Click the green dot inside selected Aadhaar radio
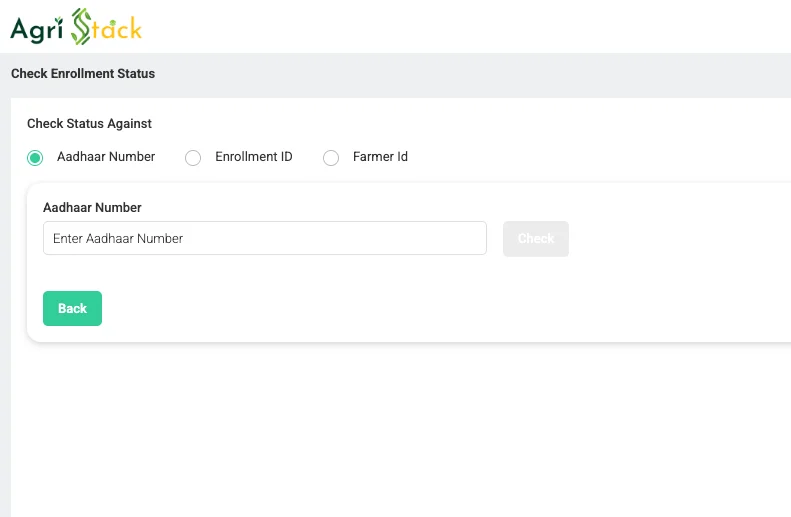The image size is (791, 517). (x=35, y=158)
